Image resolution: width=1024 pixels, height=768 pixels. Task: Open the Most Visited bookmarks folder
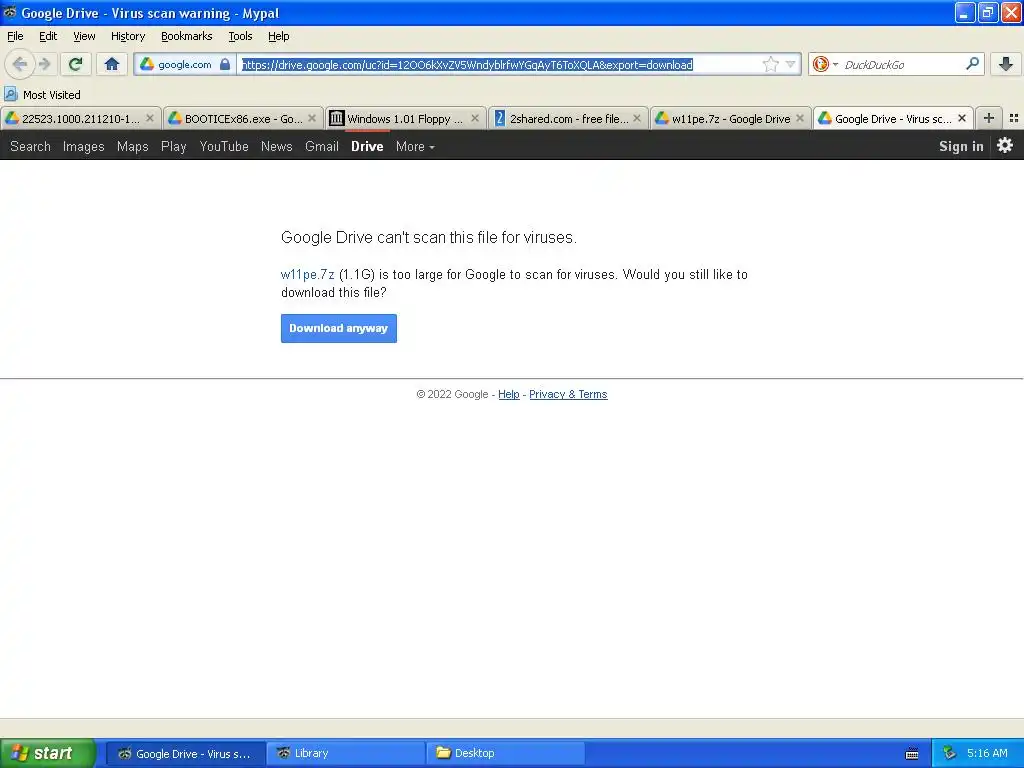click(42, 95)
